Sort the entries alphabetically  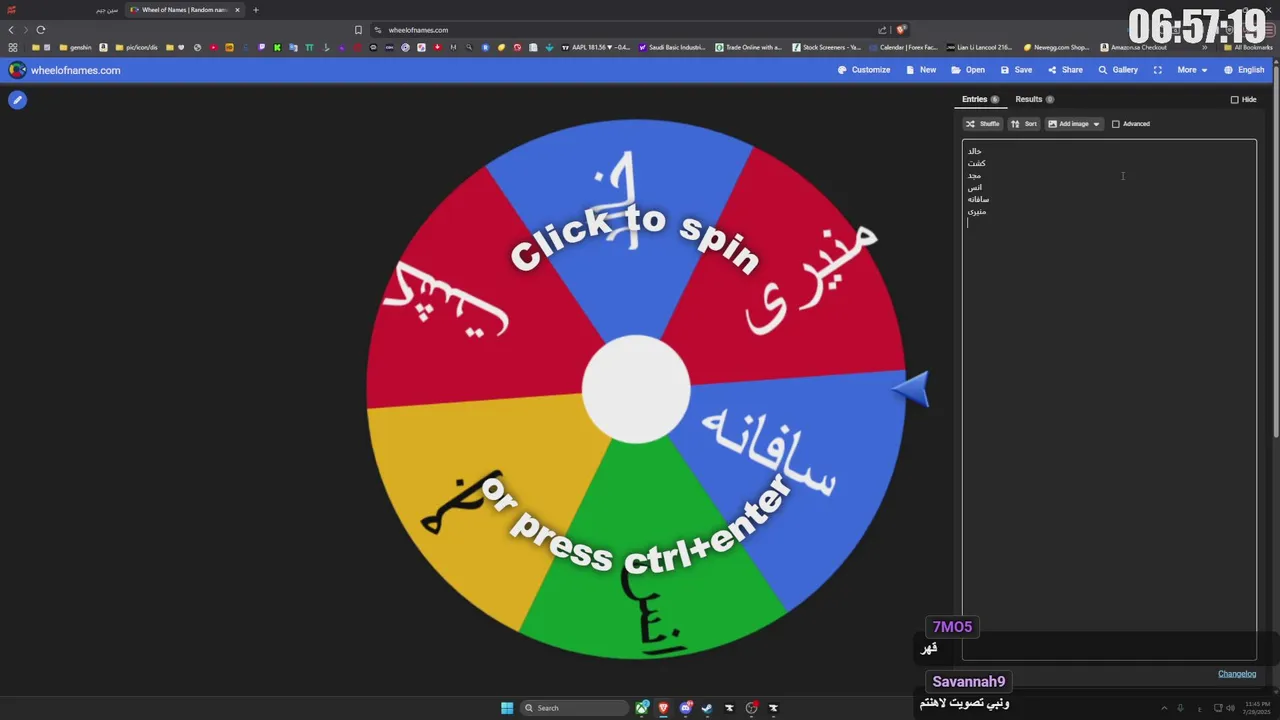tap(1023, 124)
